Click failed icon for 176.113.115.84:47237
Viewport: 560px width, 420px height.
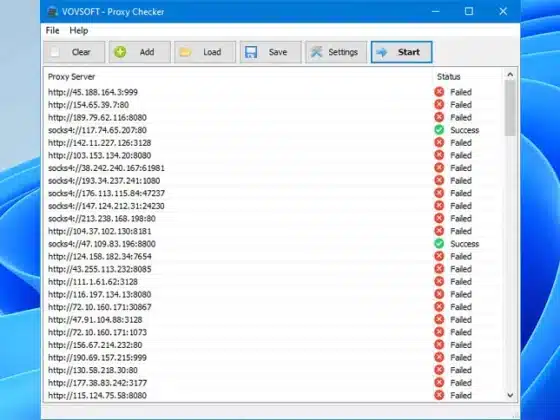coord(439,193)
